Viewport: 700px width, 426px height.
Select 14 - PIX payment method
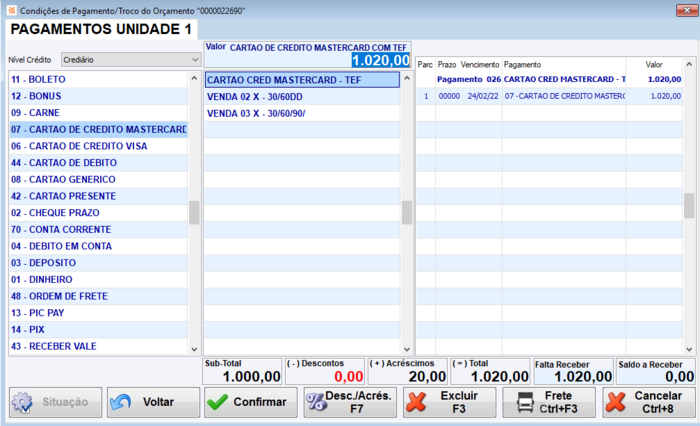coord(98,330)
